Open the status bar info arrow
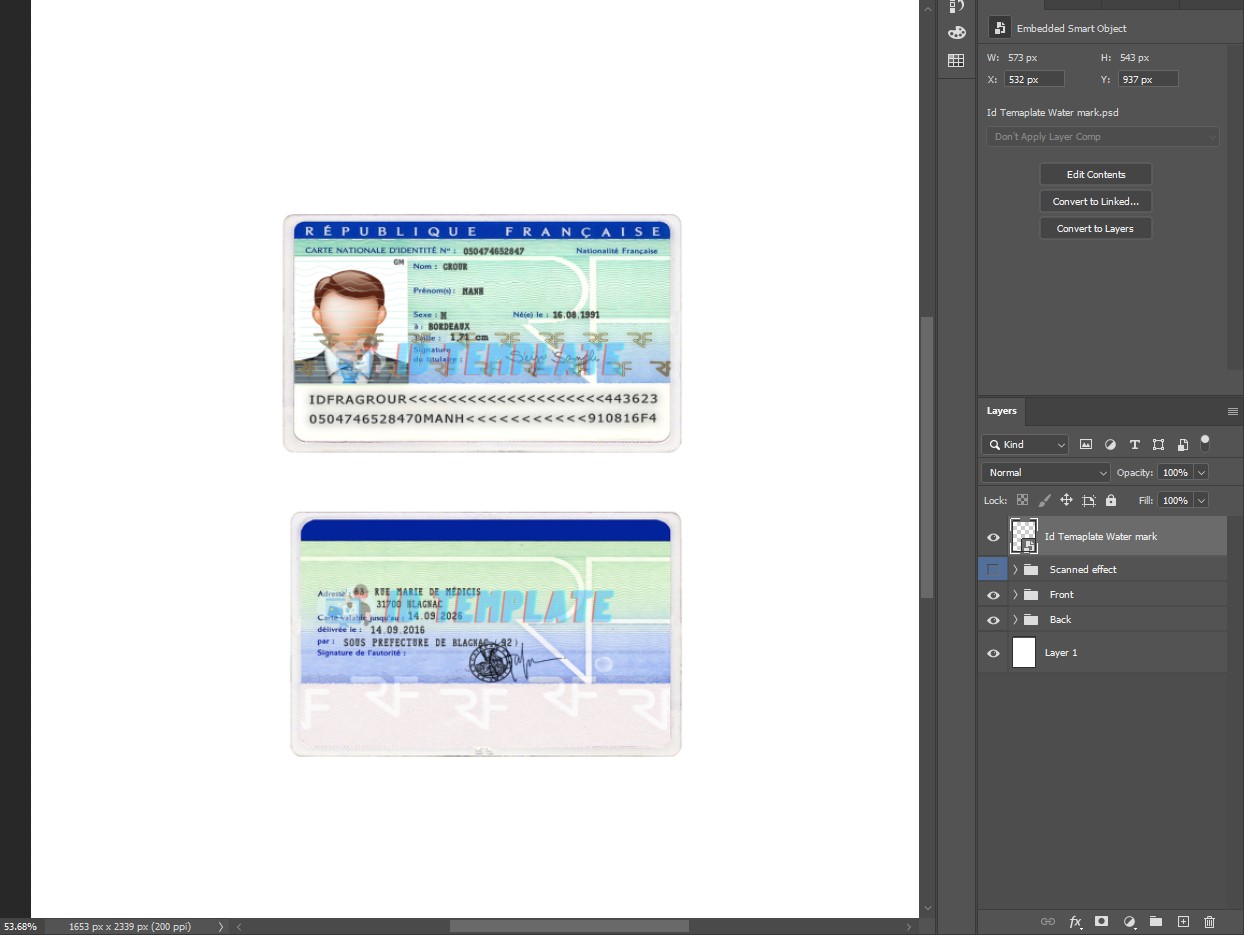This screenshot has height=935, width=1244. point(221,927)
